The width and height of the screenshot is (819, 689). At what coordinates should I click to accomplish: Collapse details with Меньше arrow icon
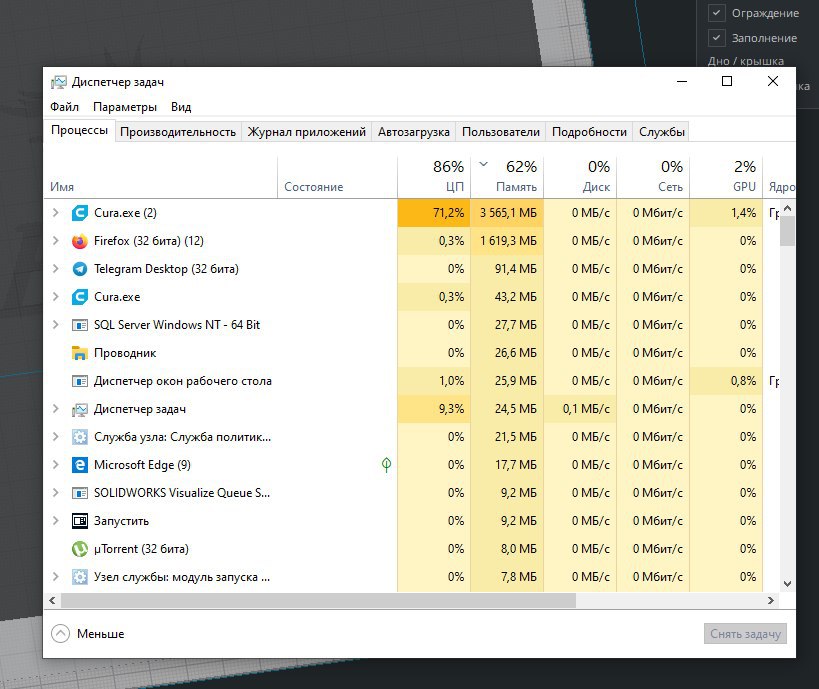(61, 634)
